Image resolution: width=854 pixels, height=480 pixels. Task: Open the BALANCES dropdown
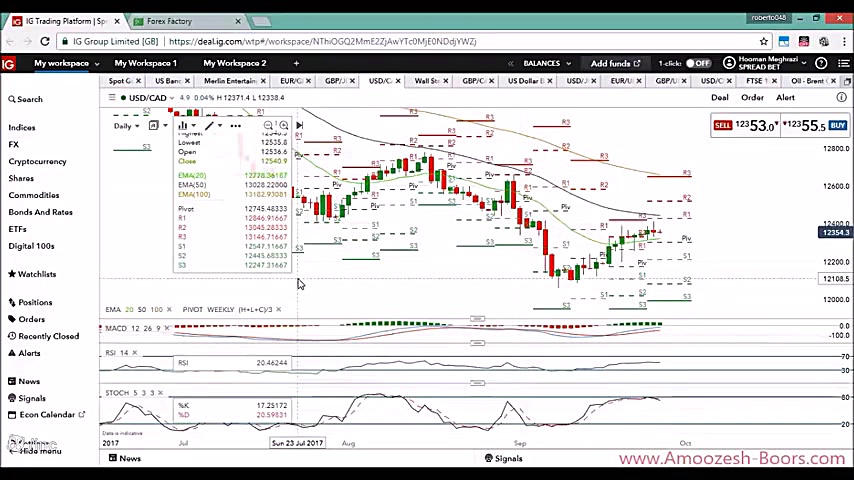tap(547, 63)
